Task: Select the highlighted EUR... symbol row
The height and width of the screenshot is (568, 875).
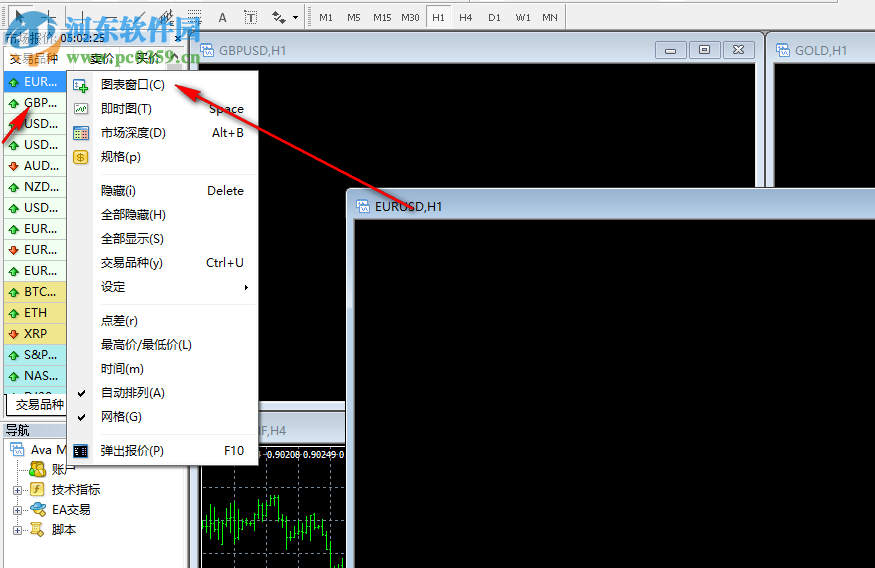Action: [x=35, y=81]
